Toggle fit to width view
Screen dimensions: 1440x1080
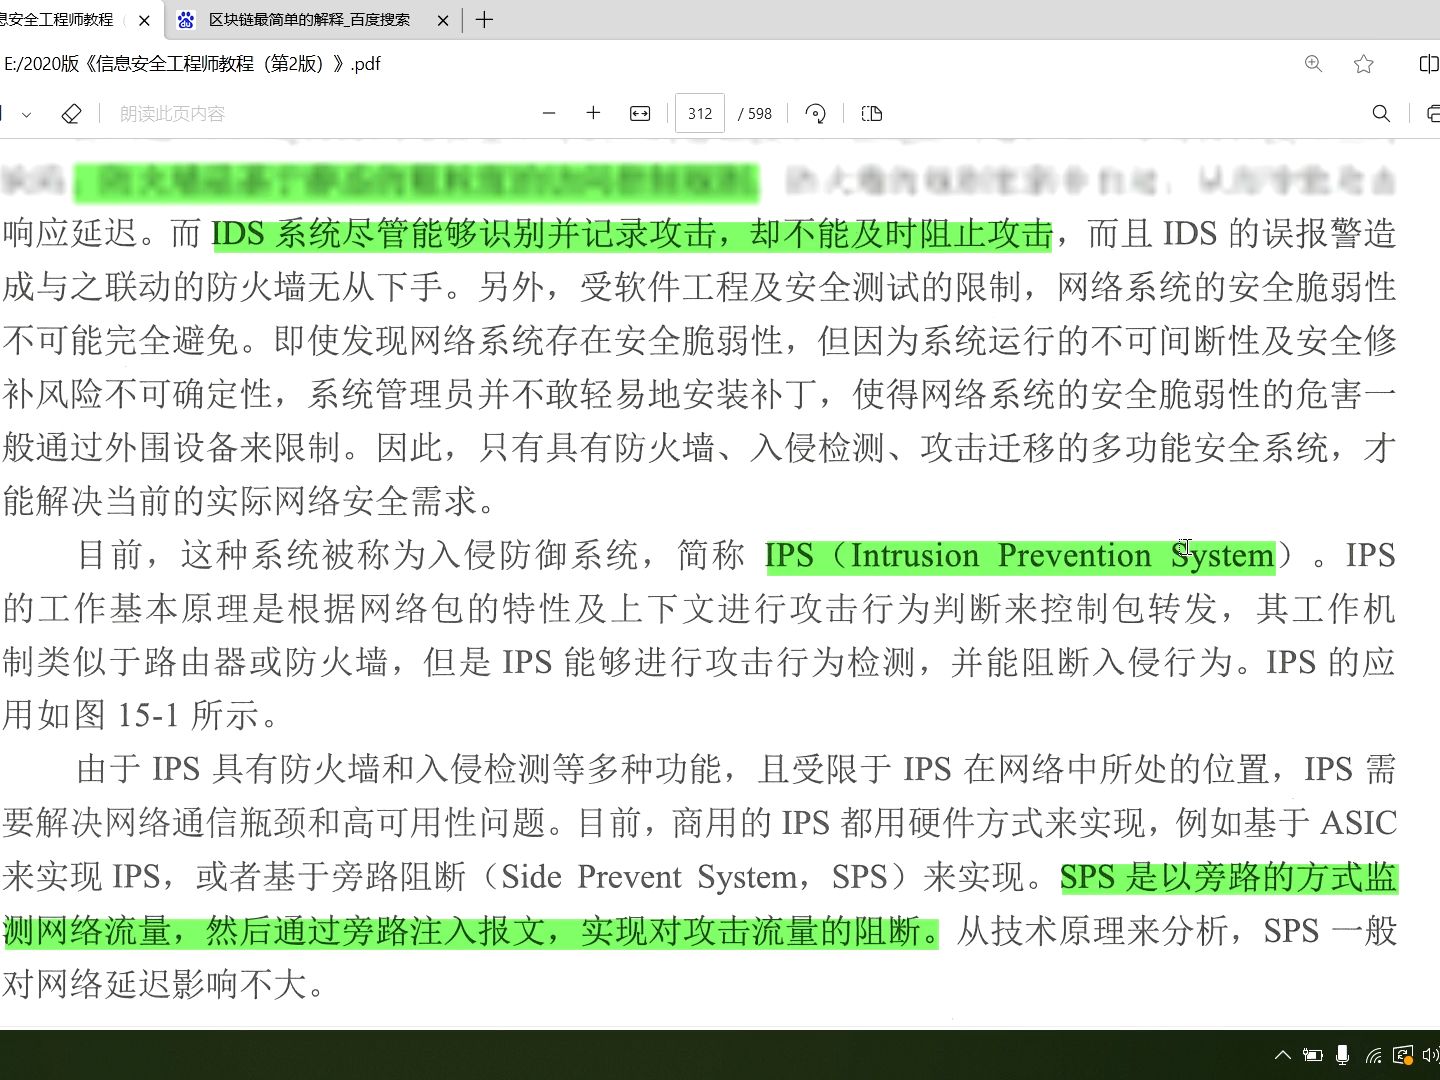(x=640, y=114)
